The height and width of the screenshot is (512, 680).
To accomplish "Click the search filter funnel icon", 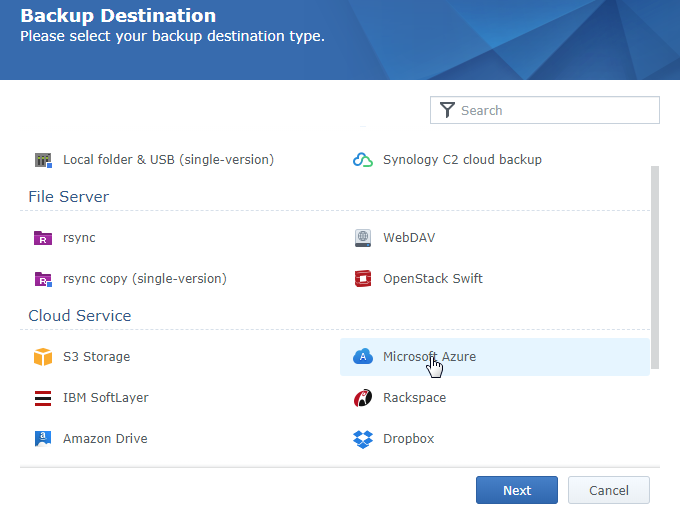I will [x=447, y=110].
